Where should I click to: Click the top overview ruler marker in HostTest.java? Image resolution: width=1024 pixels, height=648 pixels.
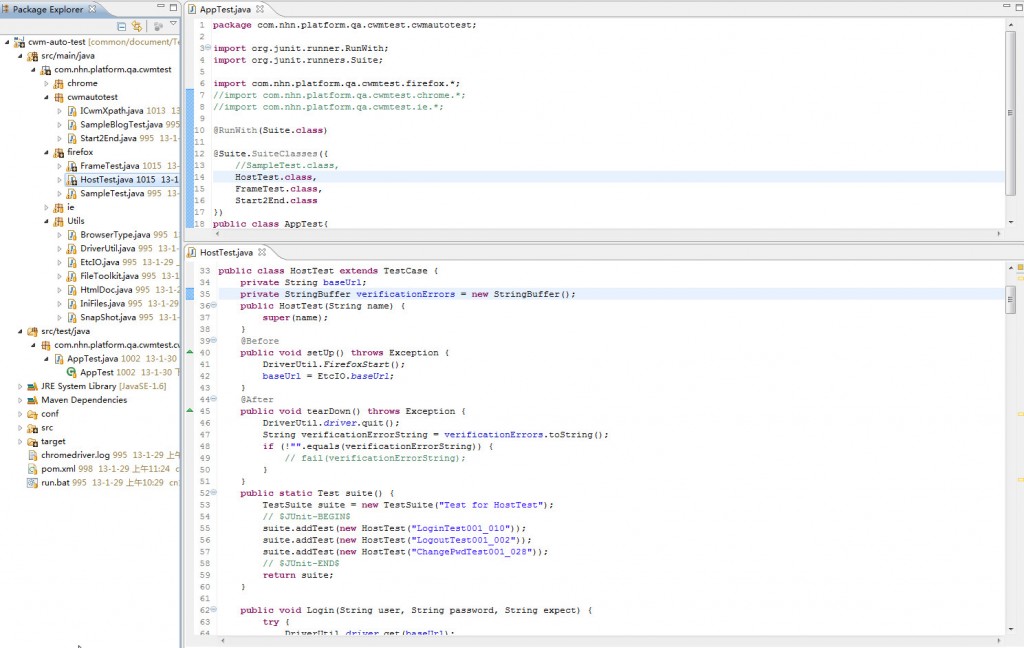[1019, 268]
